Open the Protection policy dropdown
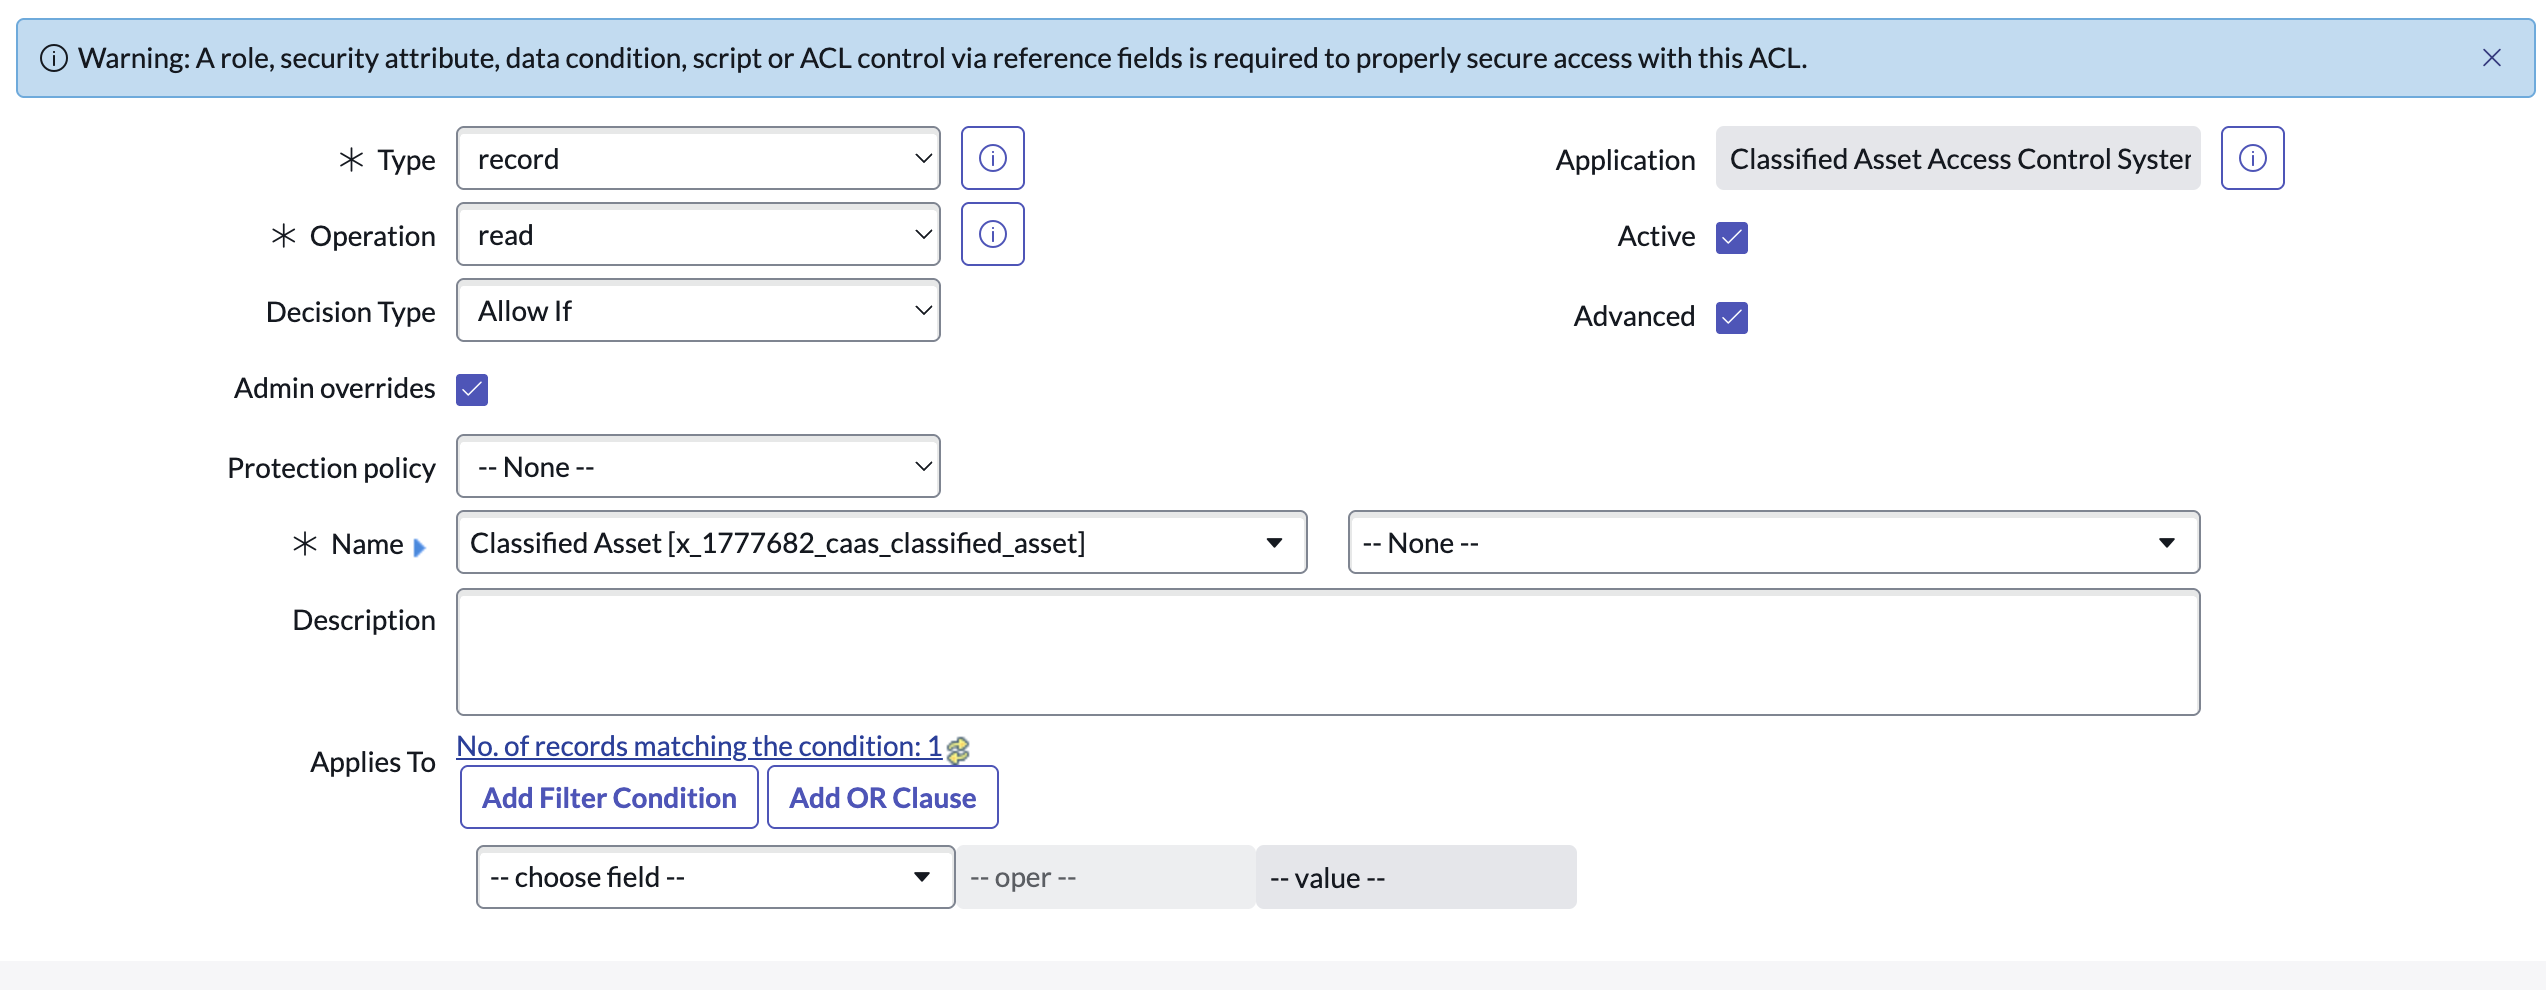The height and width of the screenshot is (990, 2546). pos(698,466)
